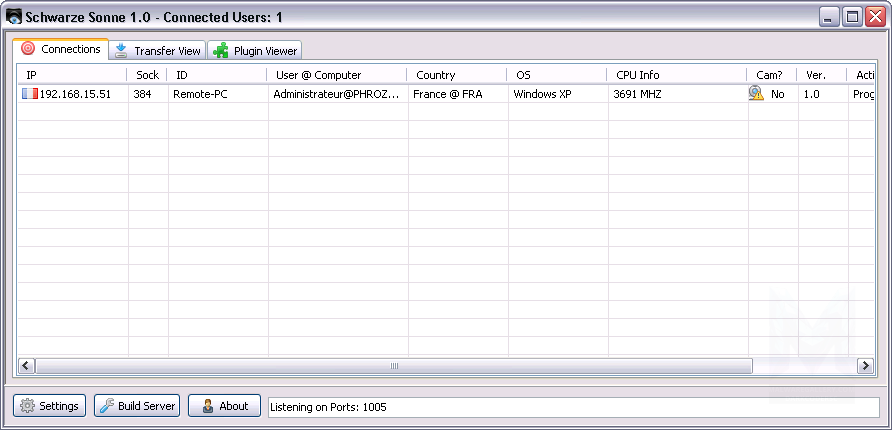Open the Settings button
Screen dimensions: 892x430
pos(49,406)
